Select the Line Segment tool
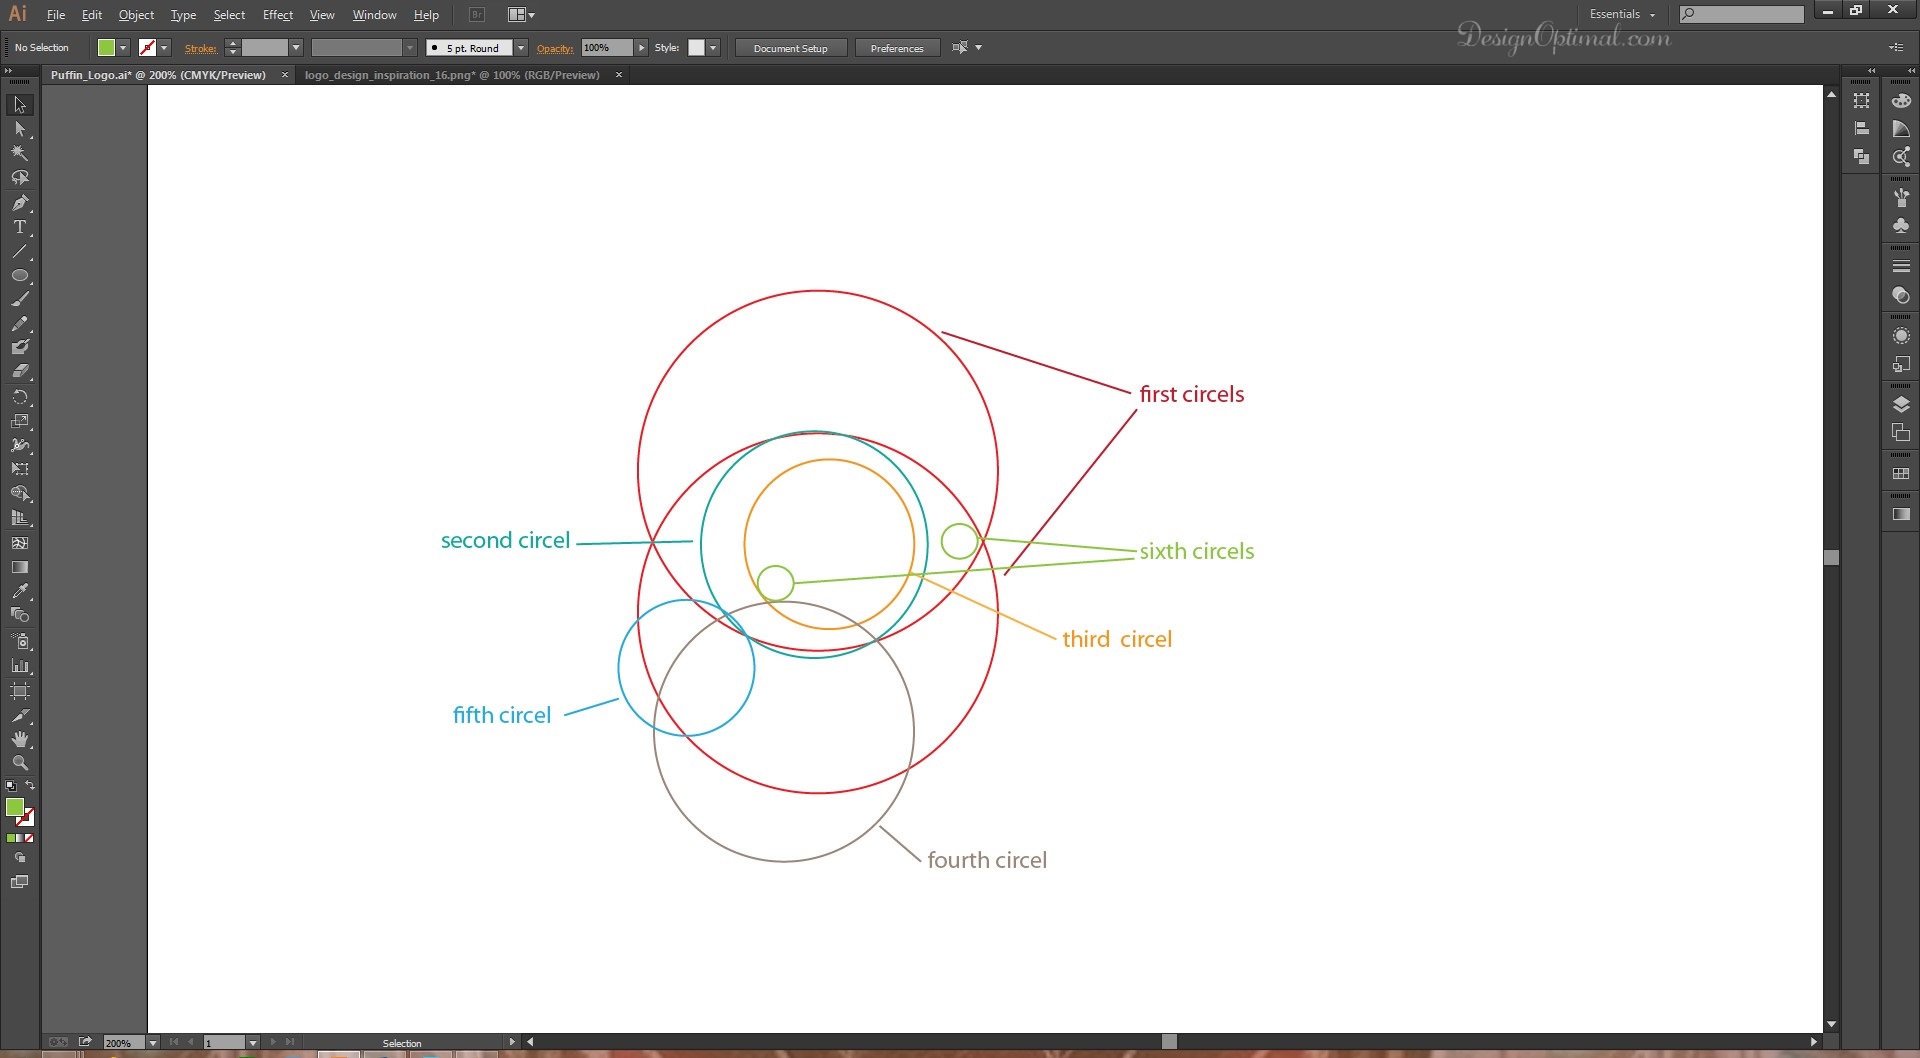 pos(19,251)
